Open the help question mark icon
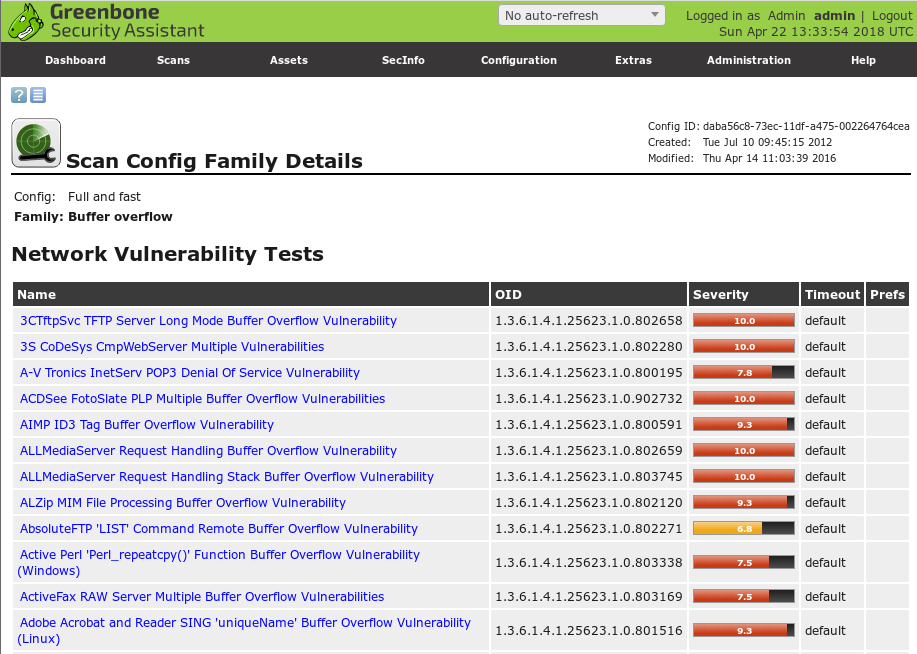Screen dimensions: 917x654 point(19,95)
